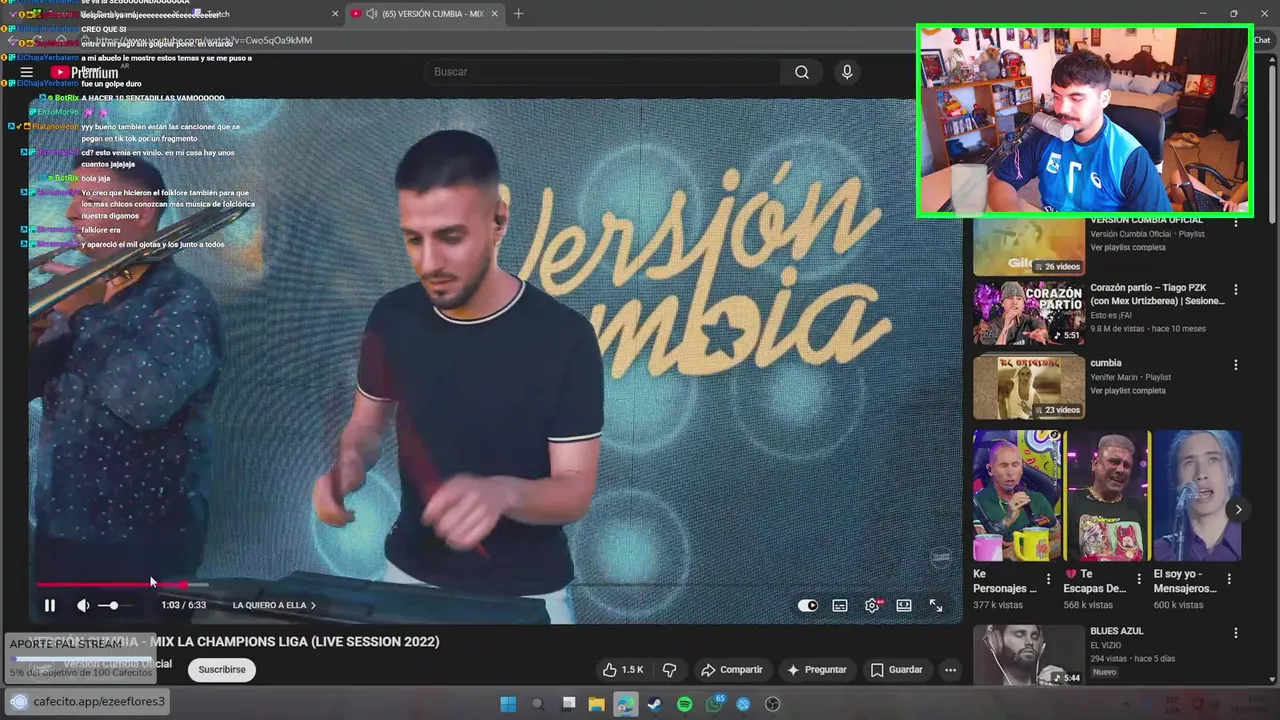
Task: Go to YouTube Premium home logo
Action: coord(86,72)
